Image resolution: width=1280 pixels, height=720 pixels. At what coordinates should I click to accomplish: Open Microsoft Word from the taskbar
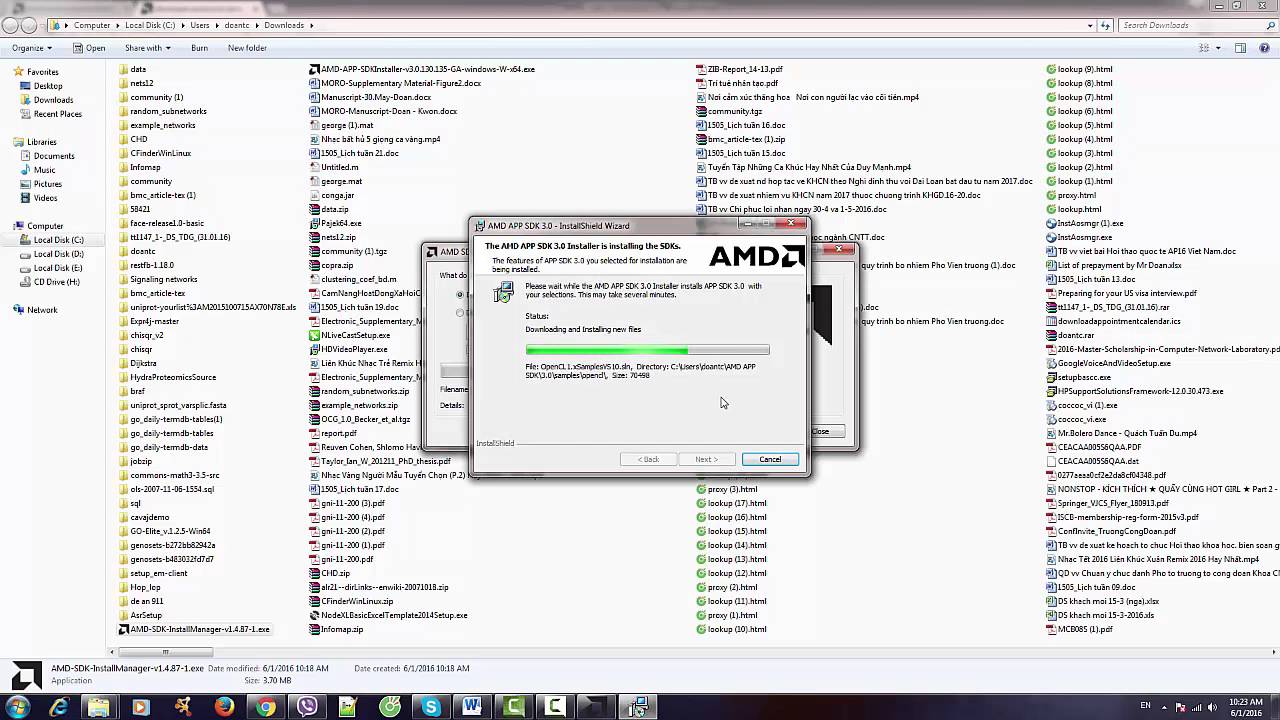tap(473, 706)
